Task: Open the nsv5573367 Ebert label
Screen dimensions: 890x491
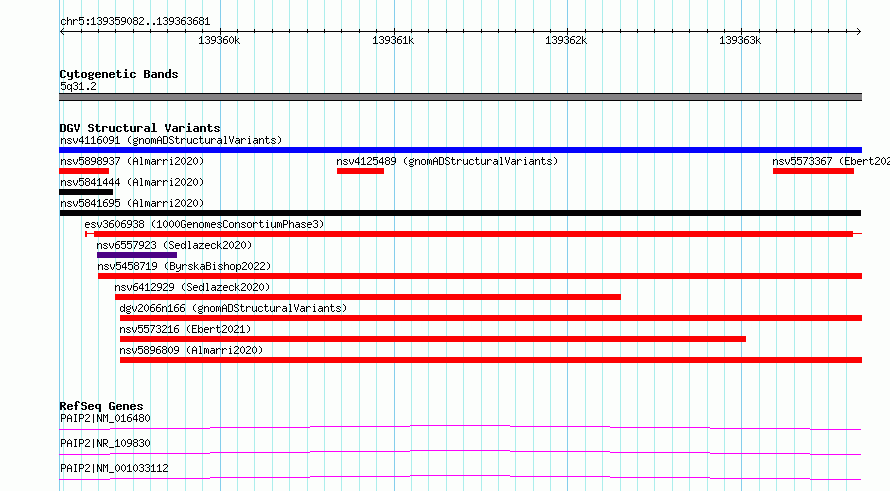Action: tap(831, 161)
